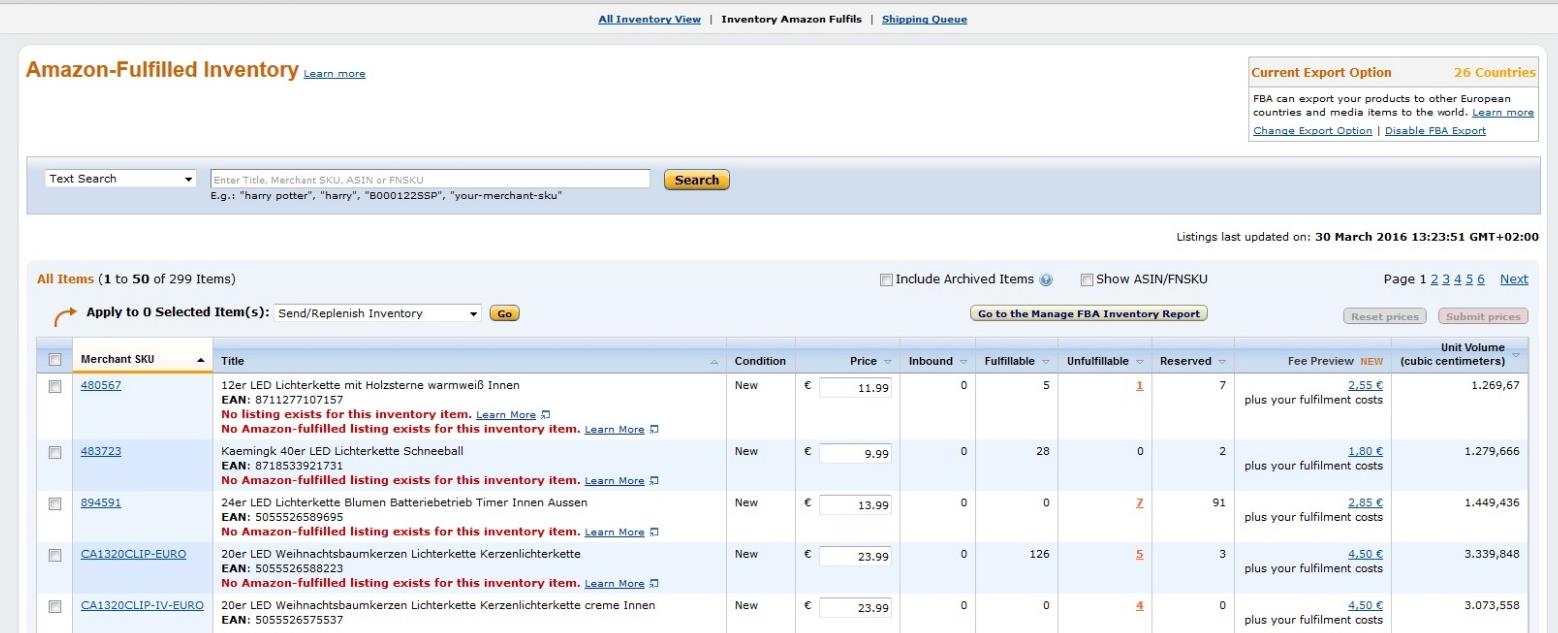1558x633 pixels.
Task: Expand the Send/Replenish Inventory action dropdown
Action: 378,313
